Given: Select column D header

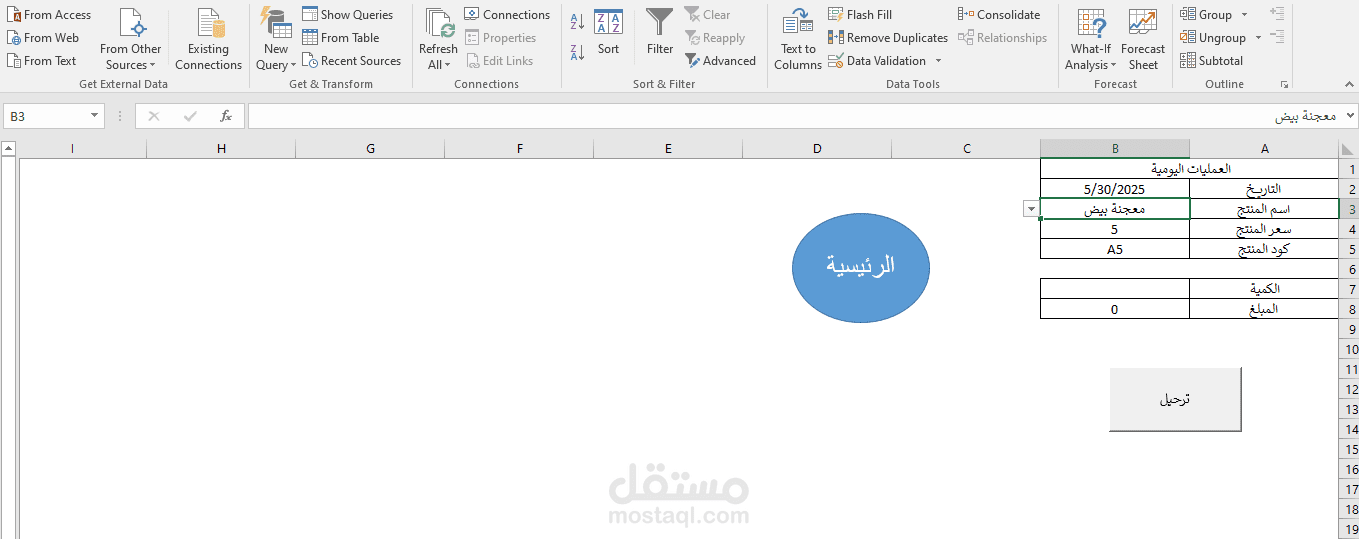Looking at the screenshot, I should point(817,149).
